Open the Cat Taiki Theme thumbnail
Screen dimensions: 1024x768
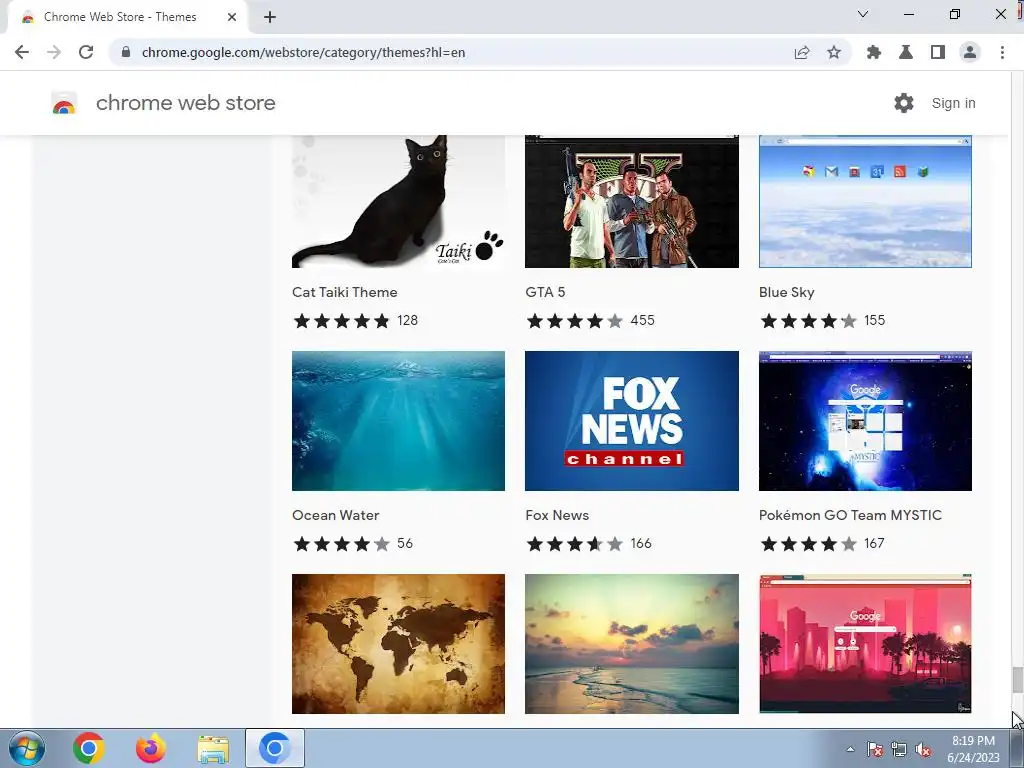point(398,201)
